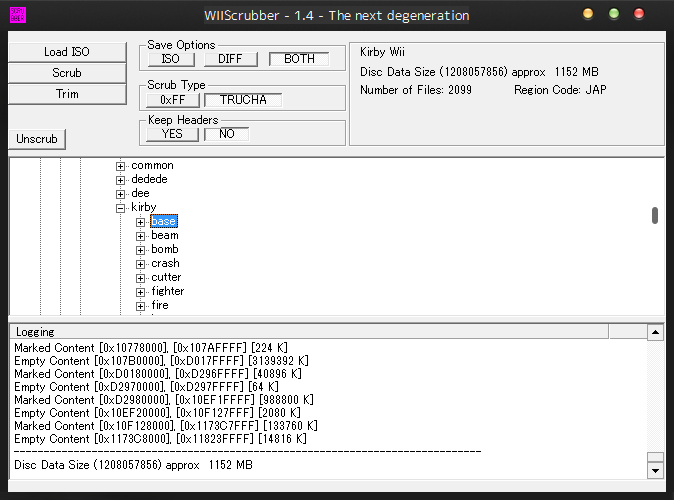This screenshot has height=500, width=674.
Task: Select the fire tree item
Action: point(160,305)
